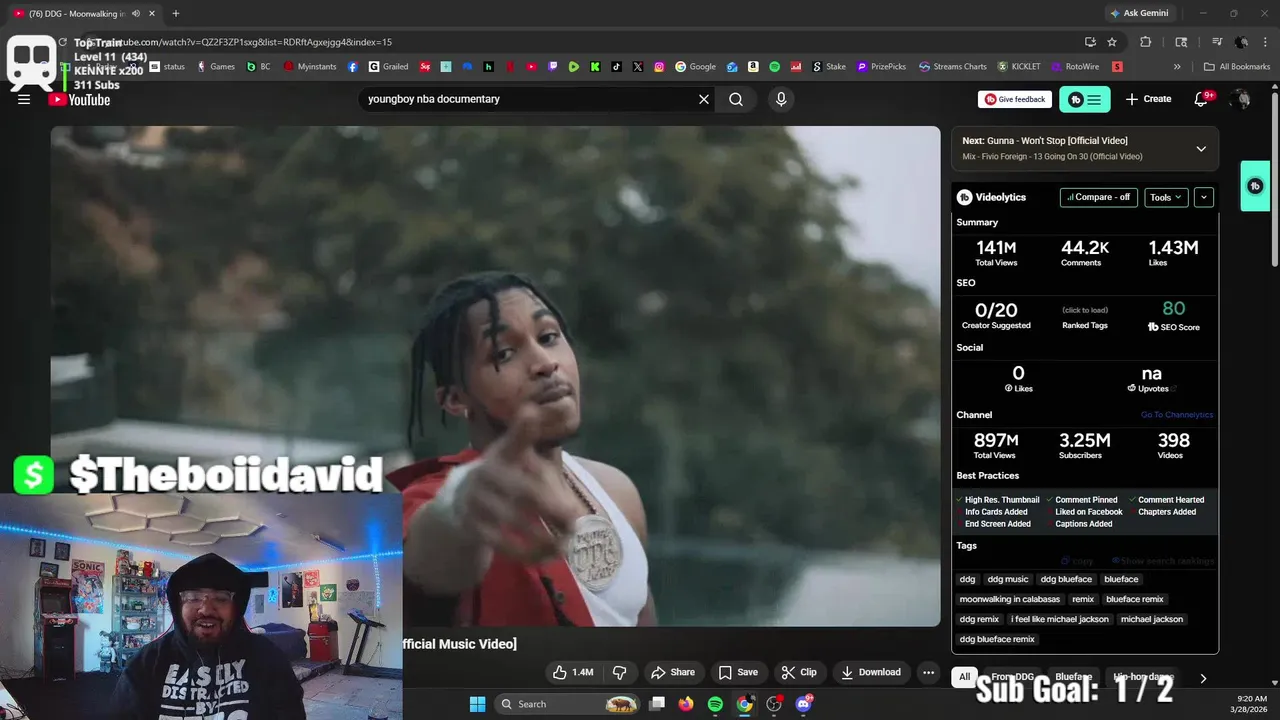Click the 'michael jackson' tag
Screen dimensions: 1280x720
tap(1151, 619)
